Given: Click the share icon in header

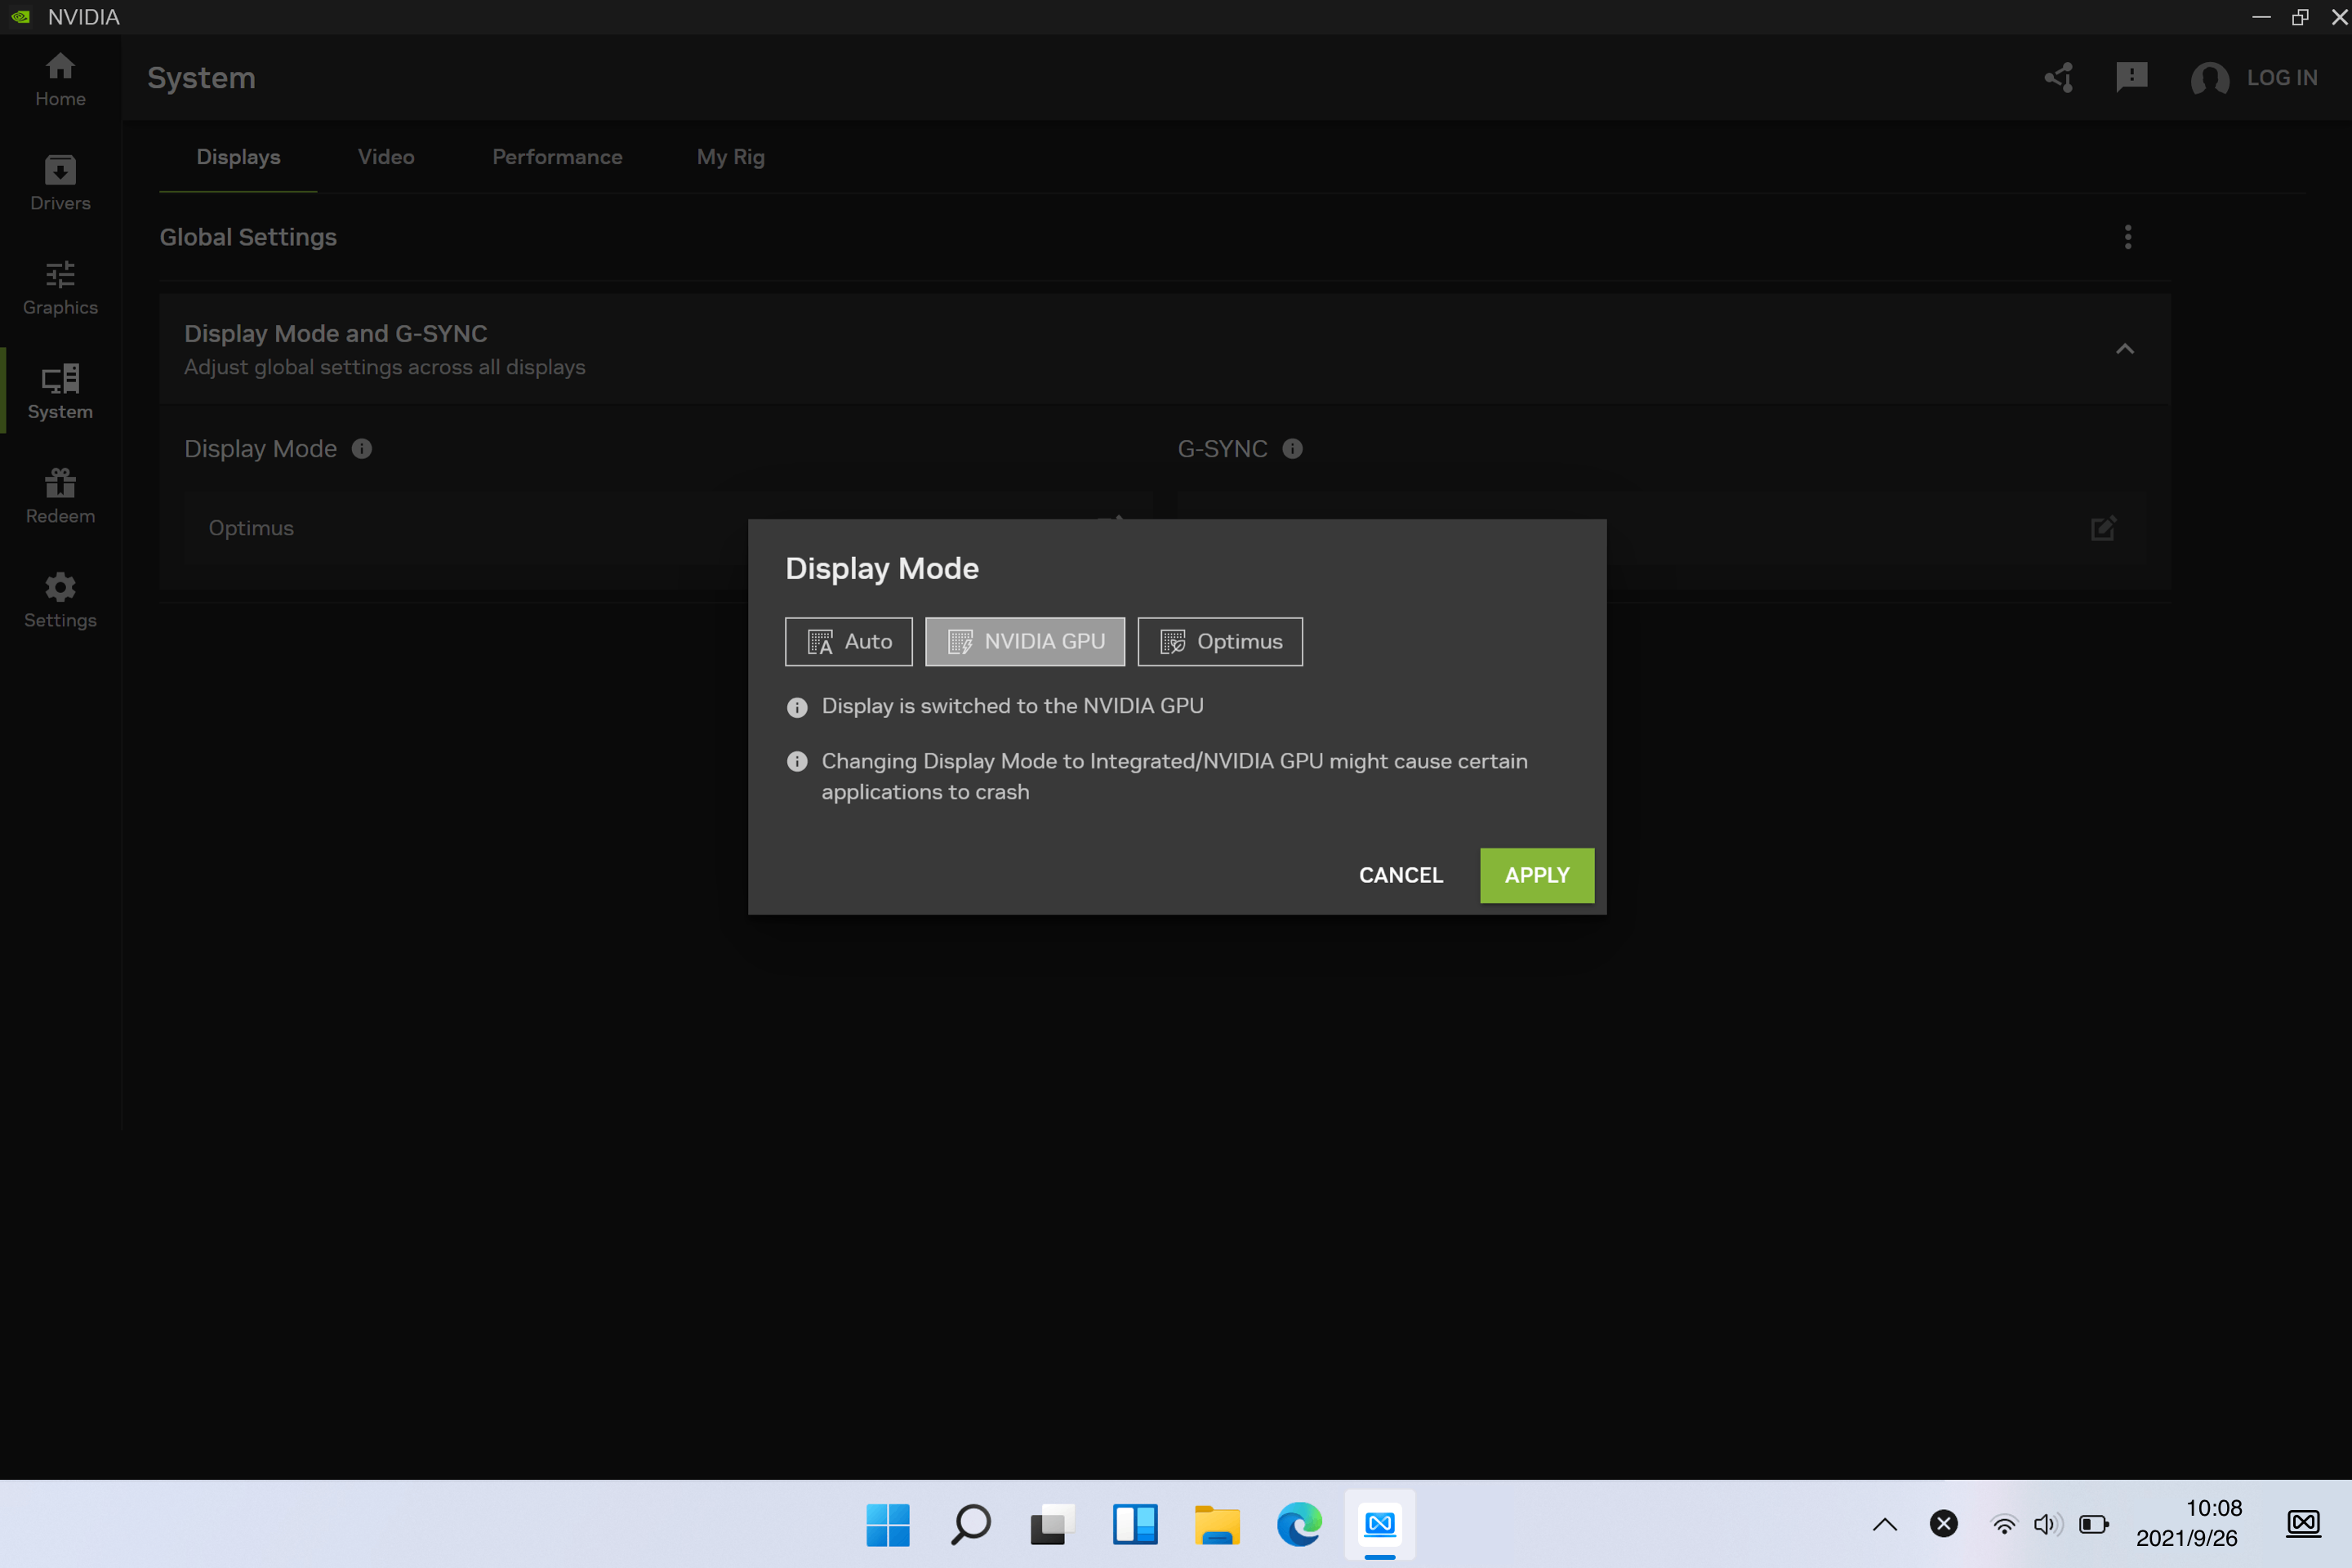Looking at the screenshot, I should 2059,78.
